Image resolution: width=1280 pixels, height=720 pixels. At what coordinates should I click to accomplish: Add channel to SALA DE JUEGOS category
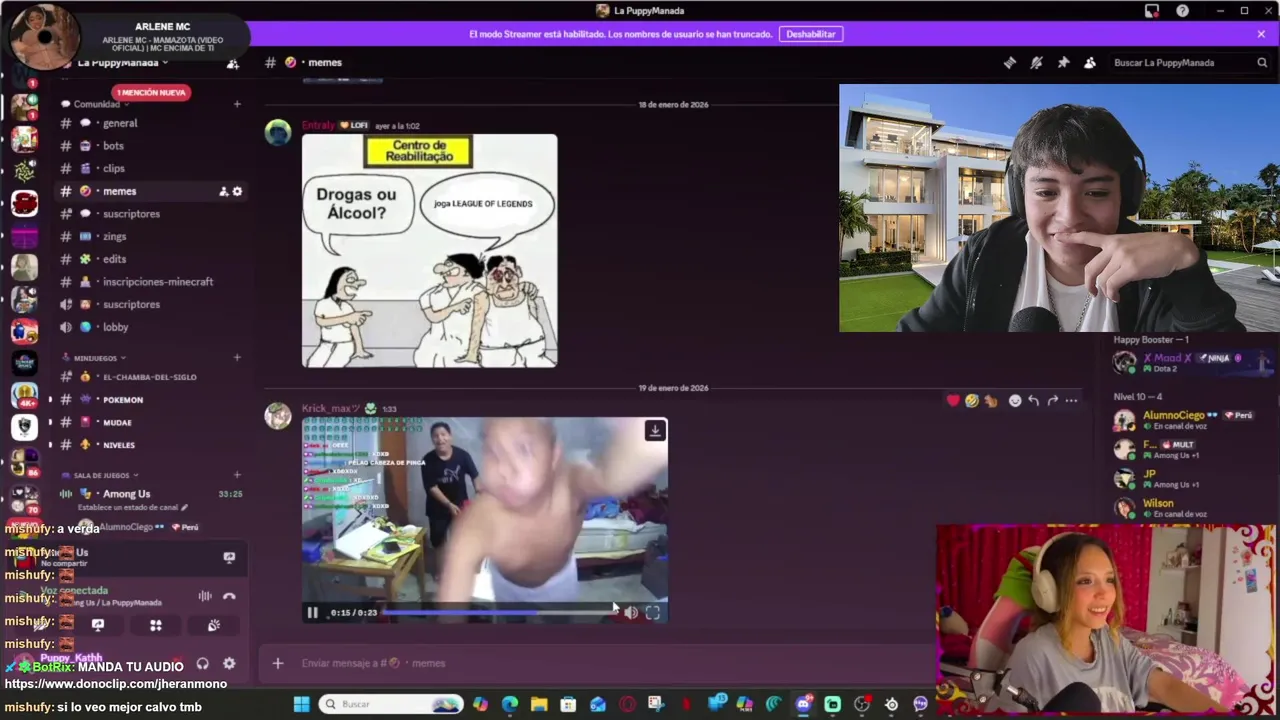tap(237, 475)
